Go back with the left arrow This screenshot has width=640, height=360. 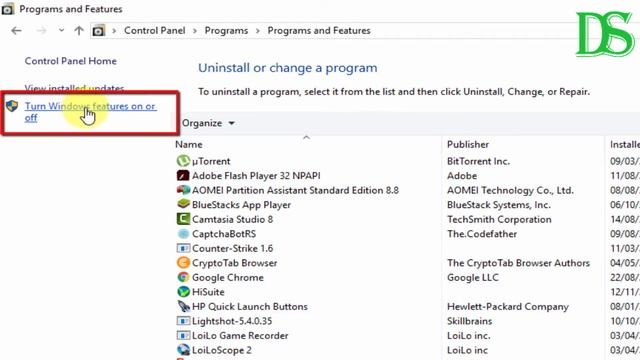click(16, 31)
